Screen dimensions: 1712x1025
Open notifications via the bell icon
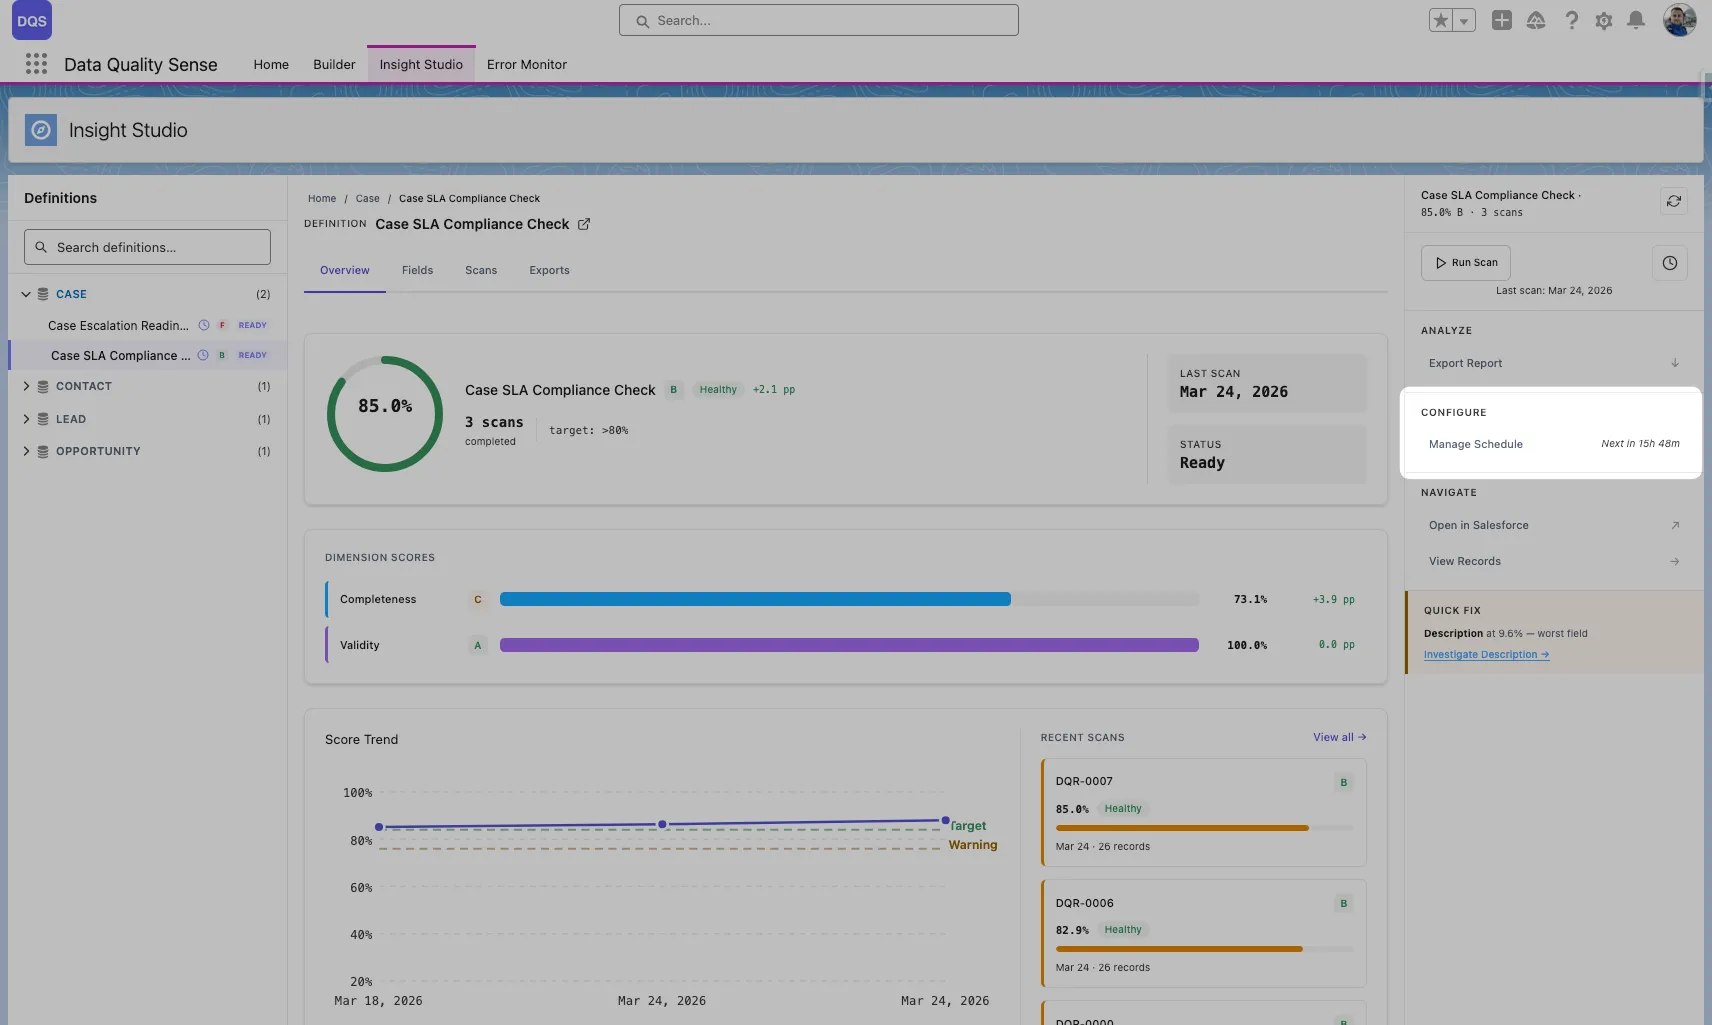coord(1637,20)
